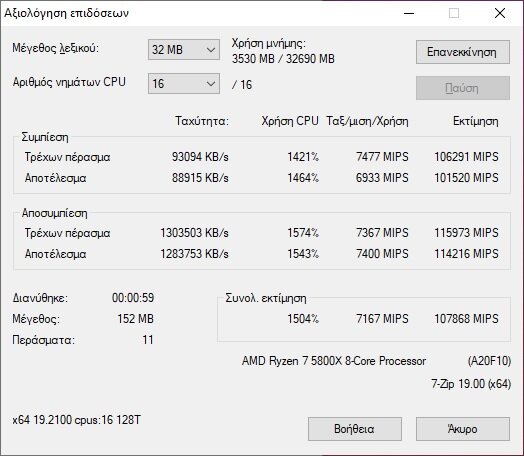Click the Επανεκκίνηση restart button
This screenshot has width=524, height=456.
point(463,52)
